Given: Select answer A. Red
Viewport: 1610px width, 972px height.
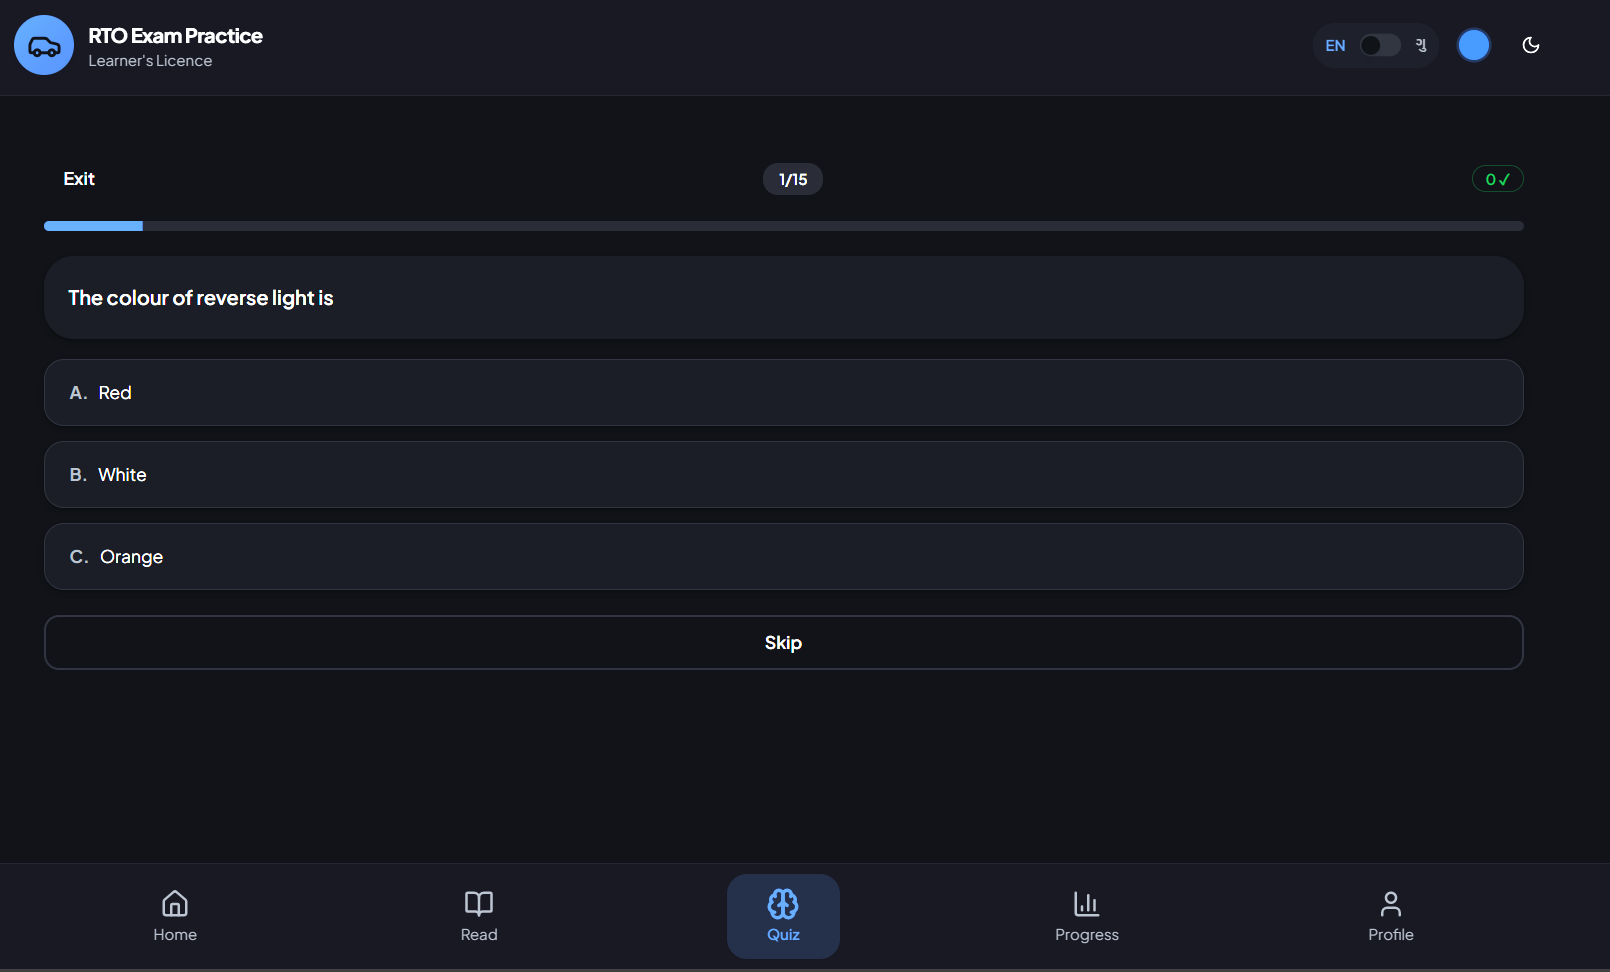Looking at the screenshot, I should 784,393.
